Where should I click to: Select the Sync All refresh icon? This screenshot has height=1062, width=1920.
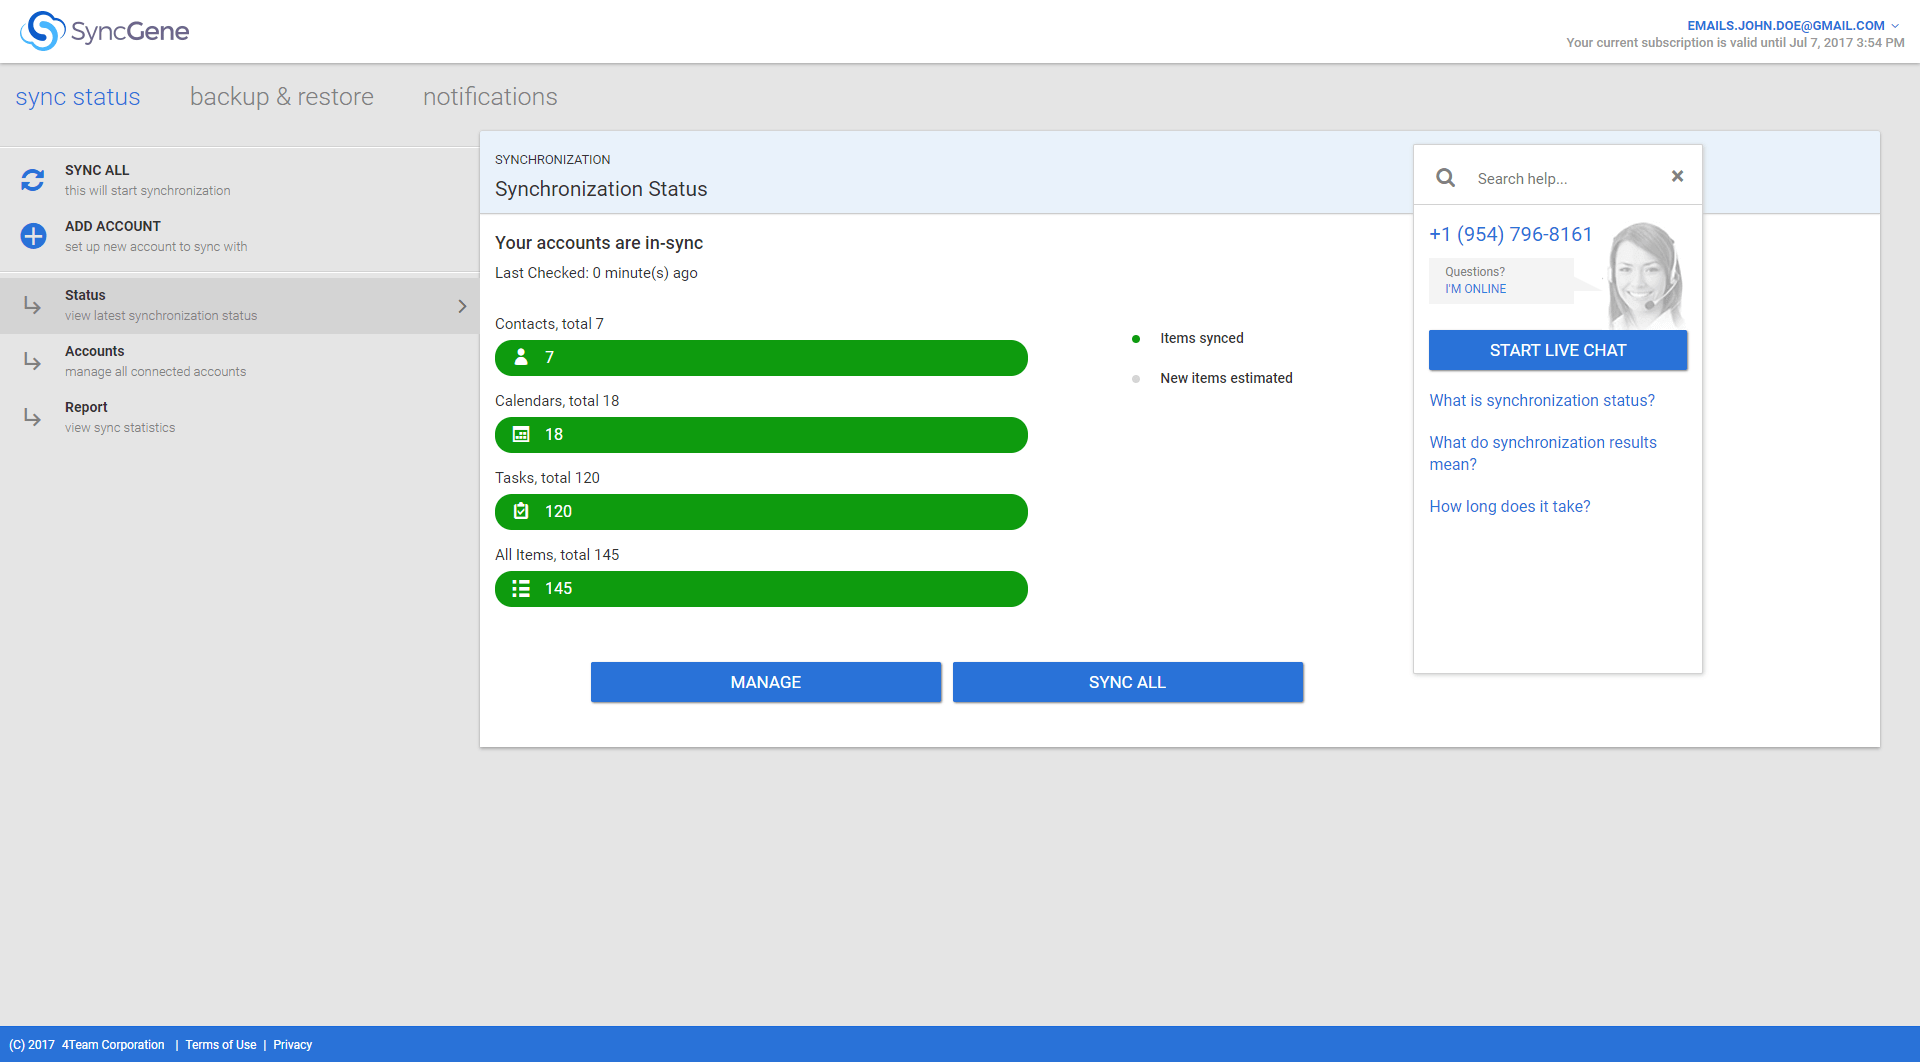(33, 180)
